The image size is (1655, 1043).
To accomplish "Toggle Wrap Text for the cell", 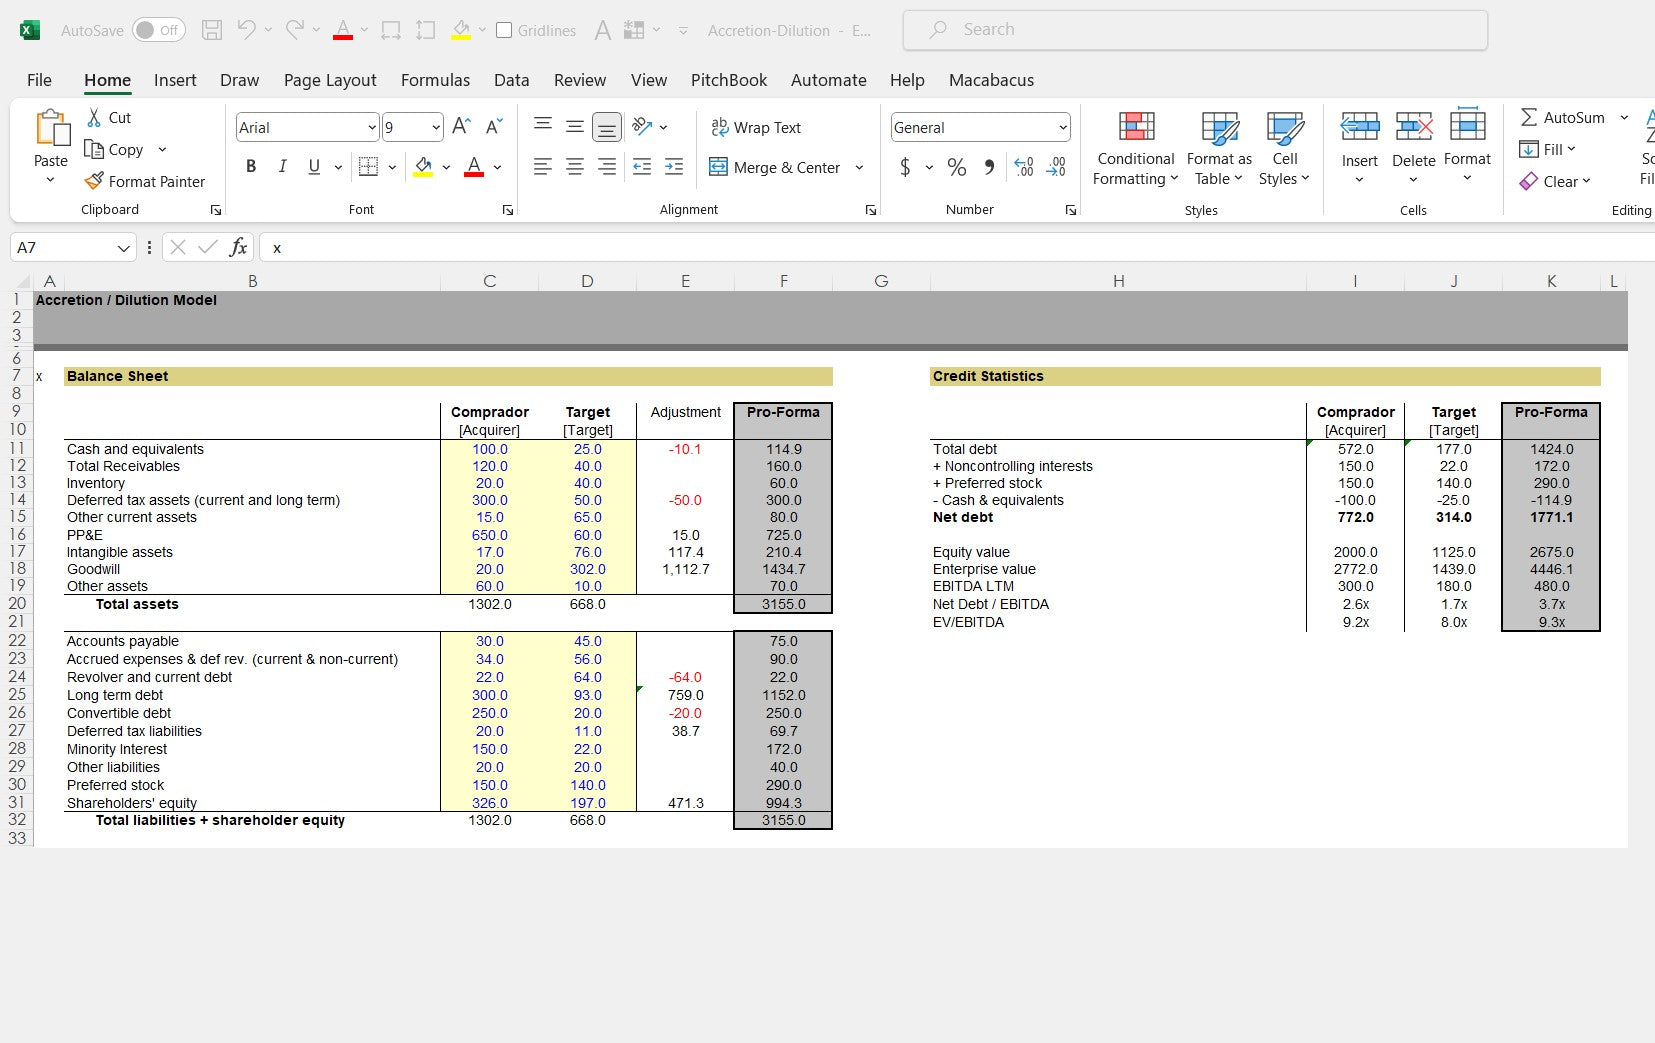I will [x=756, y=127].
